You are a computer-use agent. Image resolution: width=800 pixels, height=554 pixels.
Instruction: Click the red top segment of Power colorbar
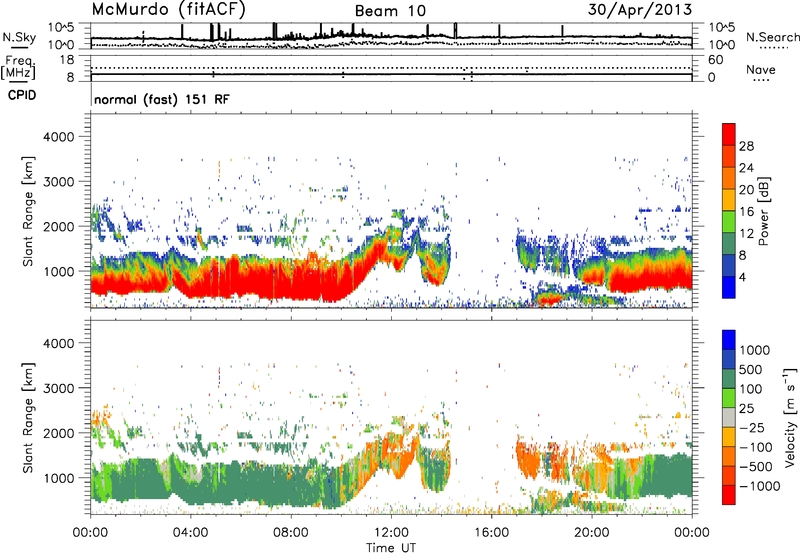click(729, 135)
